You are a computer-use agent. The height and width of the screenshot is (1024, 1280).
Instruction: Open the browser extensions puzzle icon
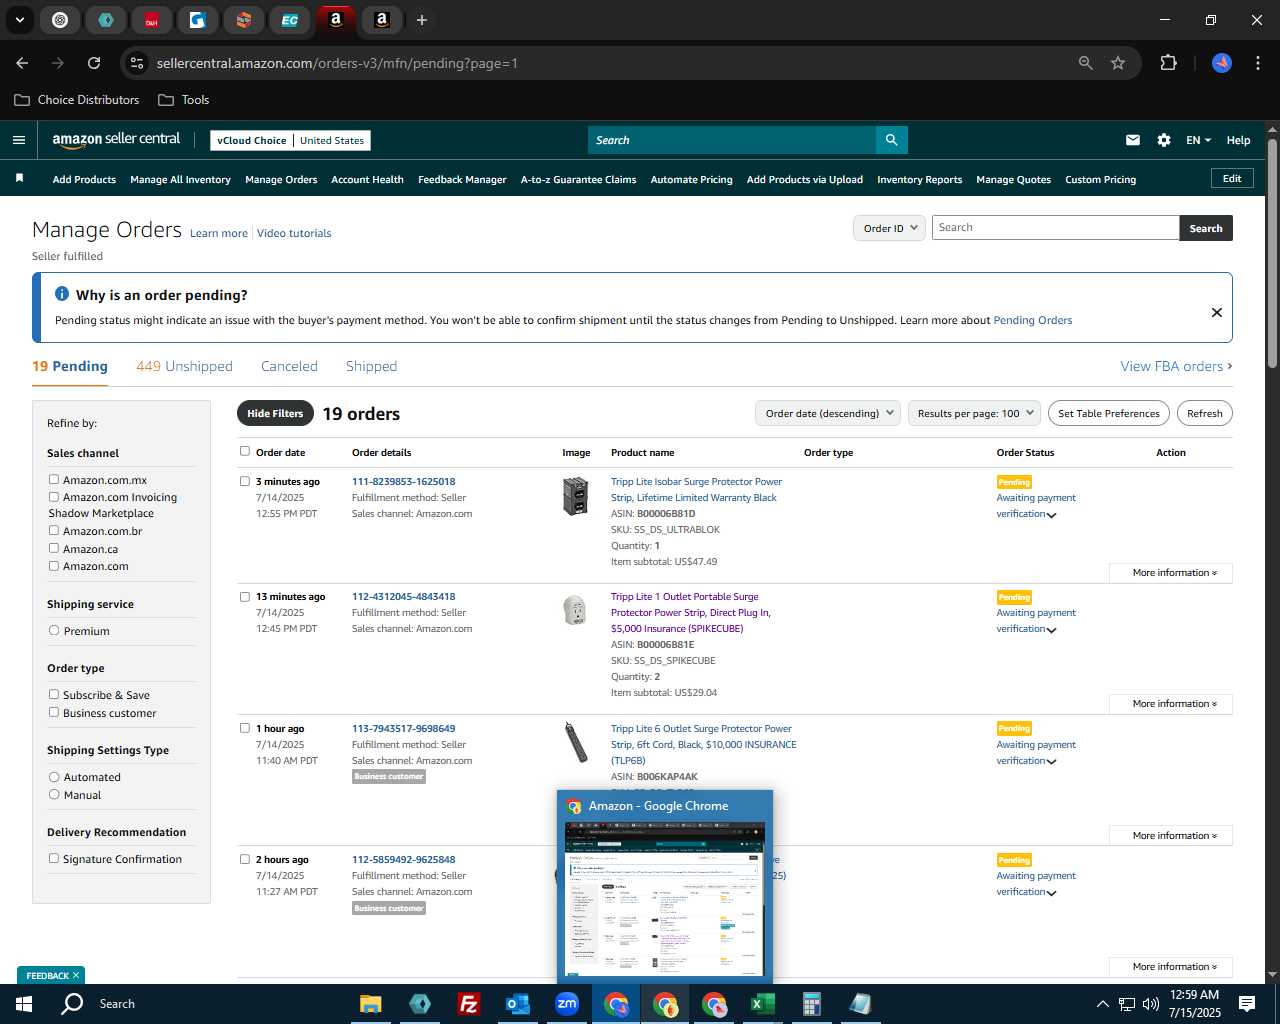click(1168, 63)
